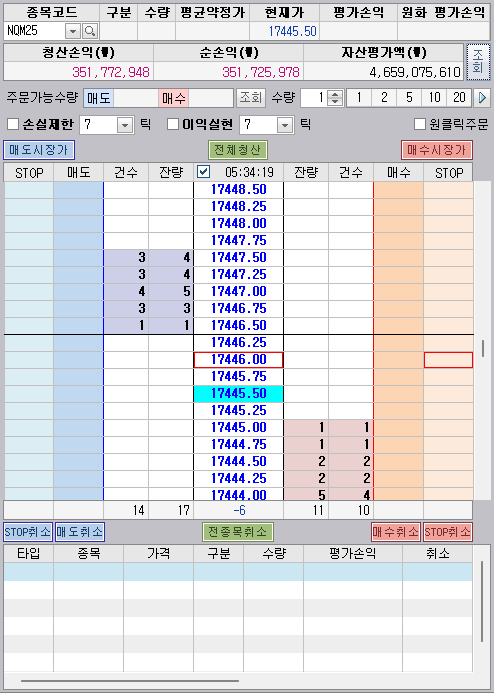This screenshot has height=693, width=494.
Task: Click the 수량 quantity input field
Action: [315, 97]
